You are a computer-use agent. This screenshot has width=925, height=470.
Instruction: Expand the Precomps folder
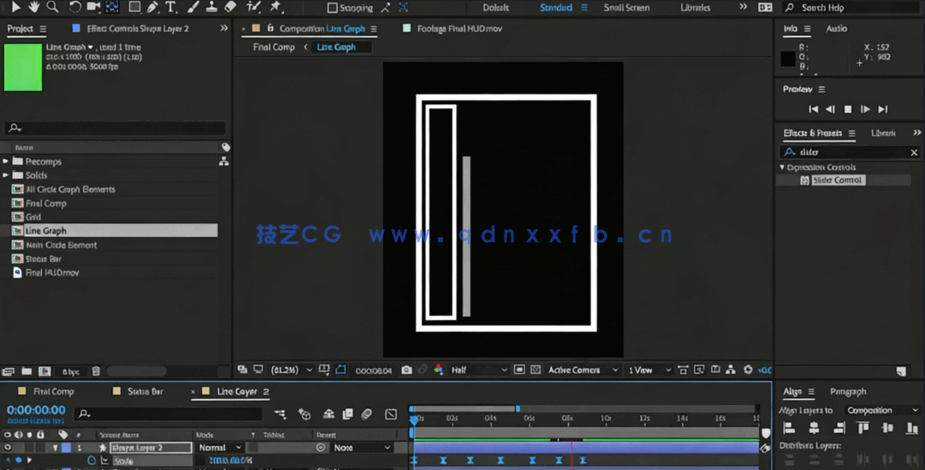(x=6, y=162)
